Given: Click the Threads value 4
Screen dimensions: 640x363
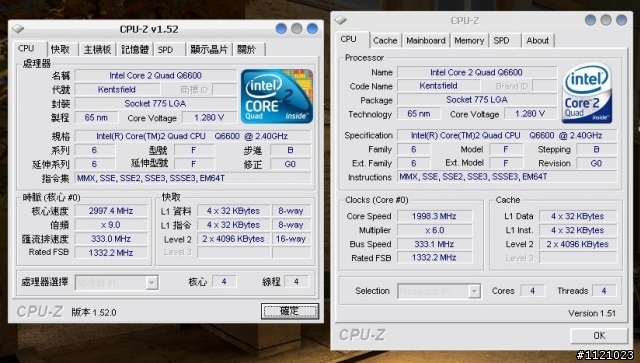Looking at the screenshot, I should pos(604,291).
